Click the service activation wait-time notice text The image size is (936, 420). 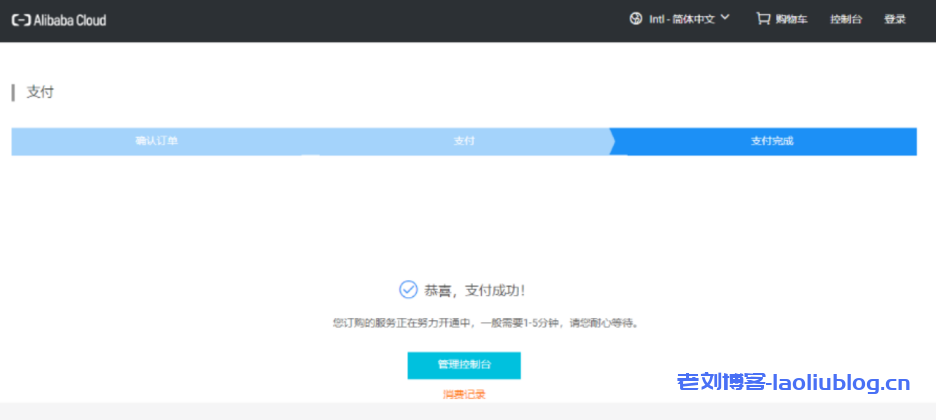coord(485,323)
